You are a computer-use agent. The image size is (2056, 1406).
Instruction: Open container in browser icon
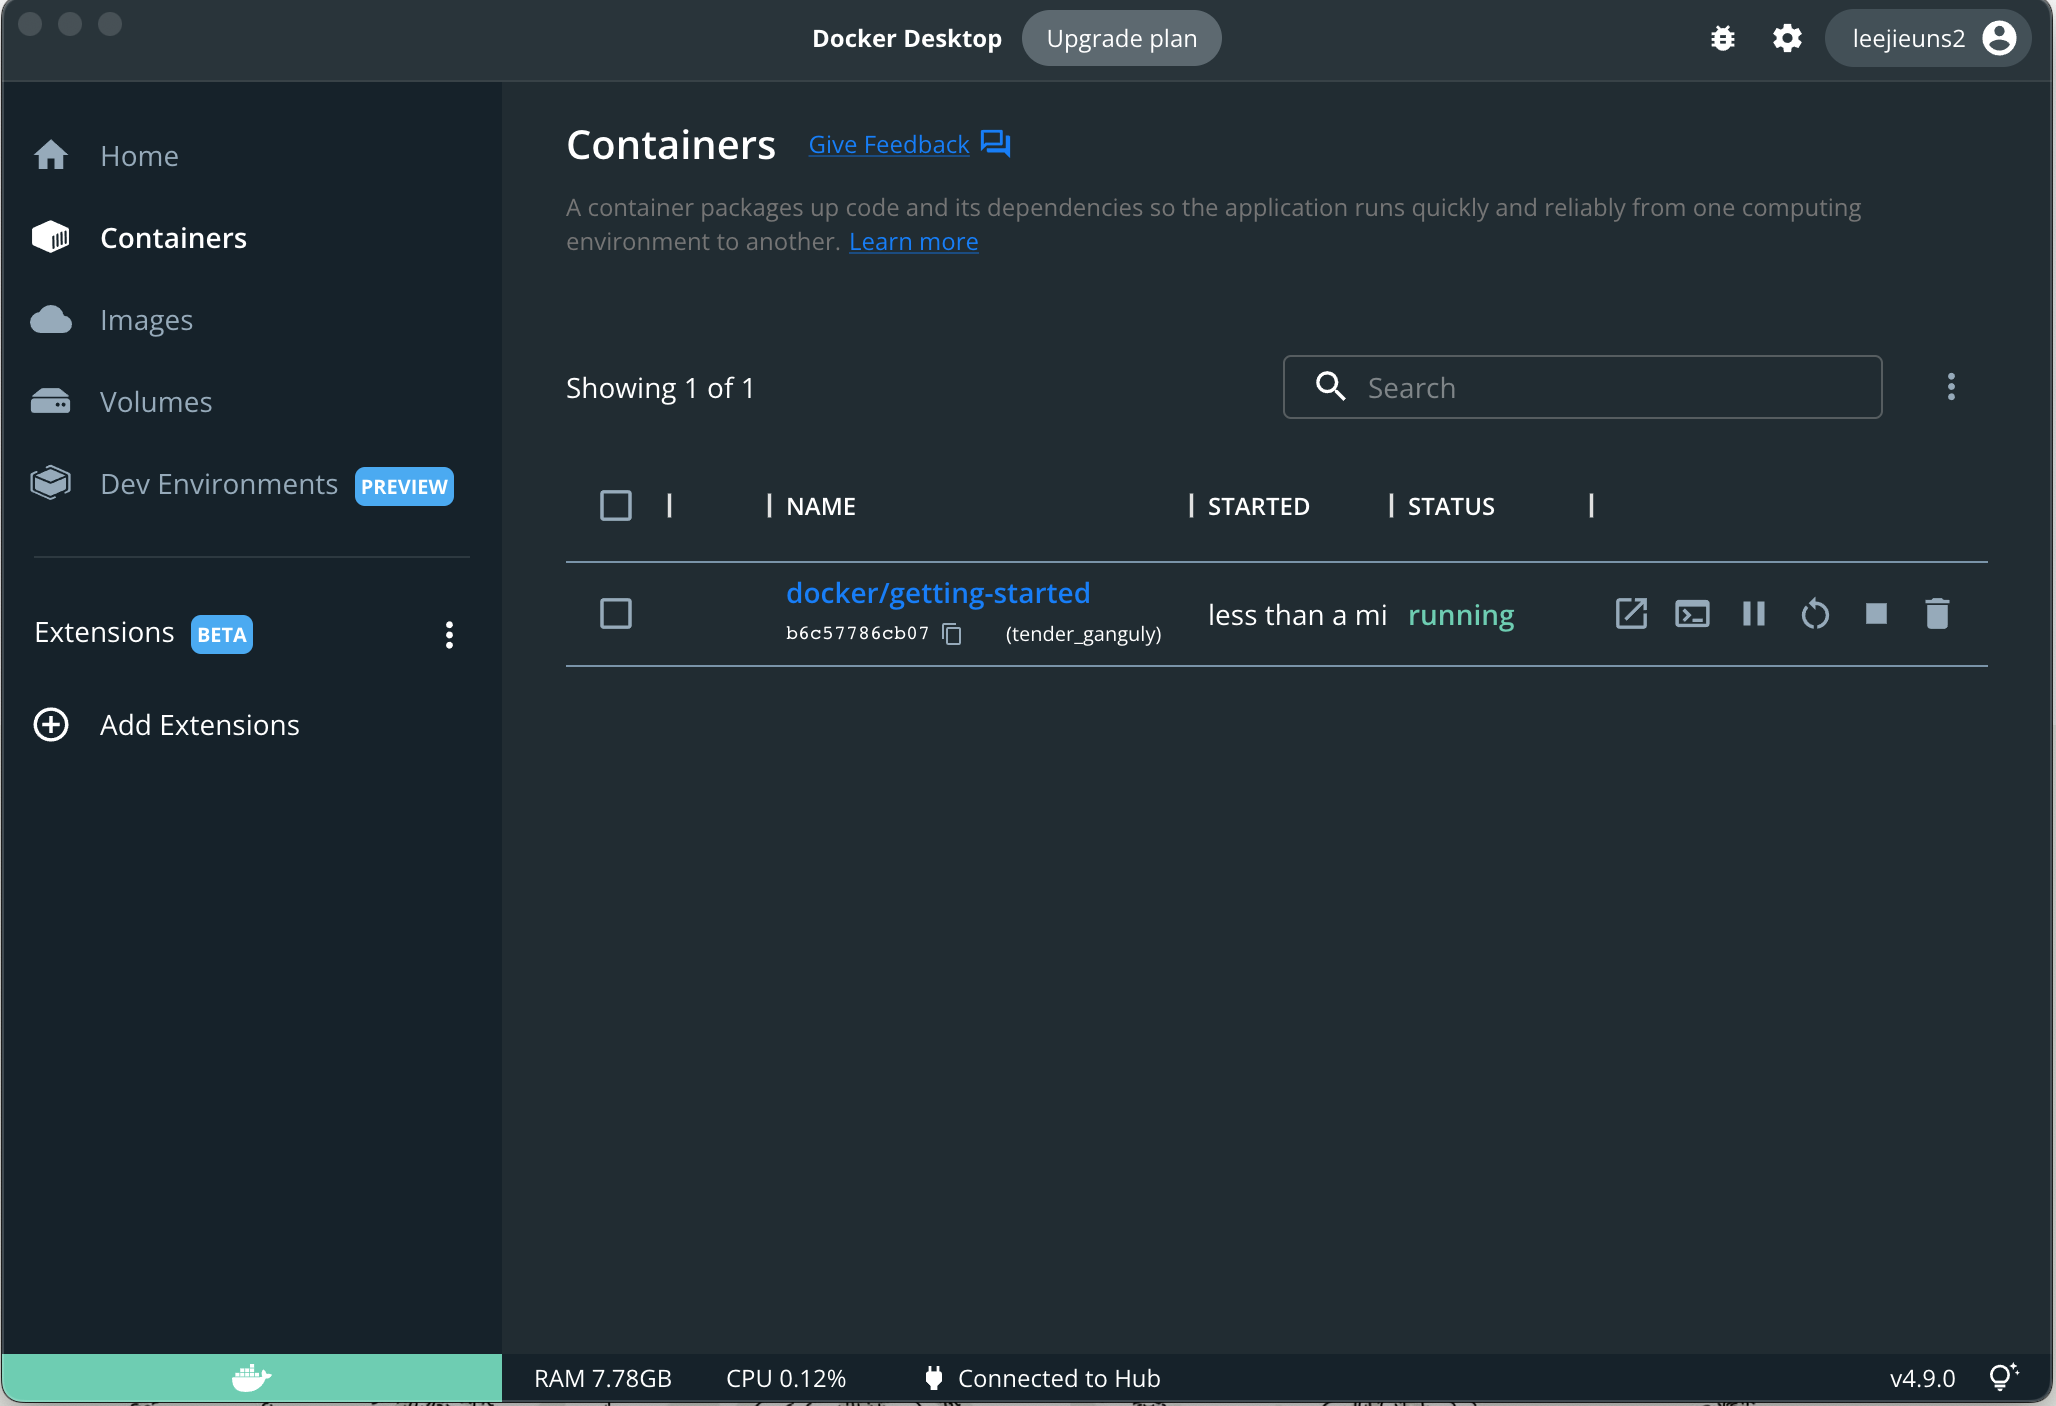coord(1631,614)
